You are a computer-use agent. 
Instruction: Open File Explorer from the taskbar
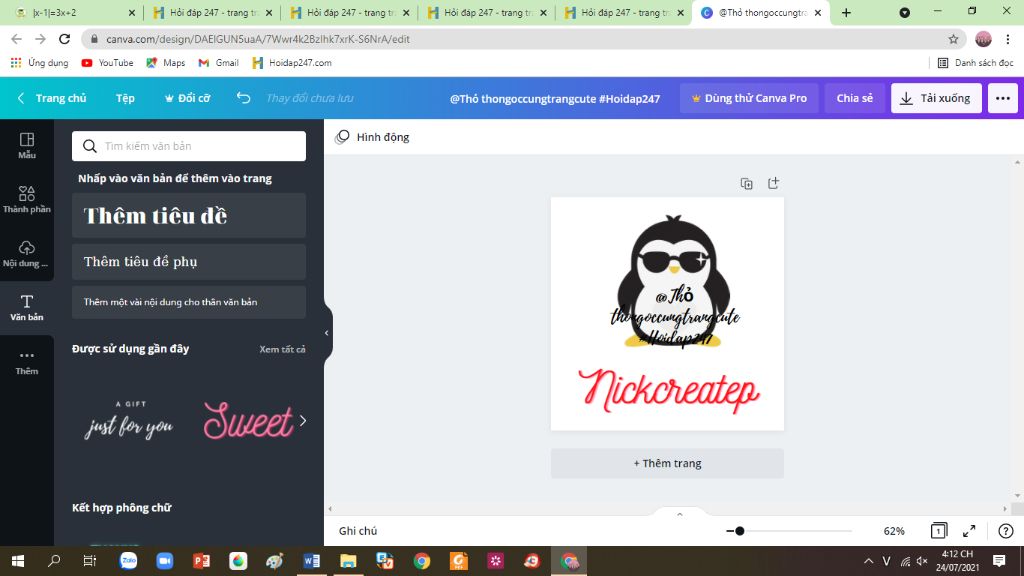tap(348, 561)
